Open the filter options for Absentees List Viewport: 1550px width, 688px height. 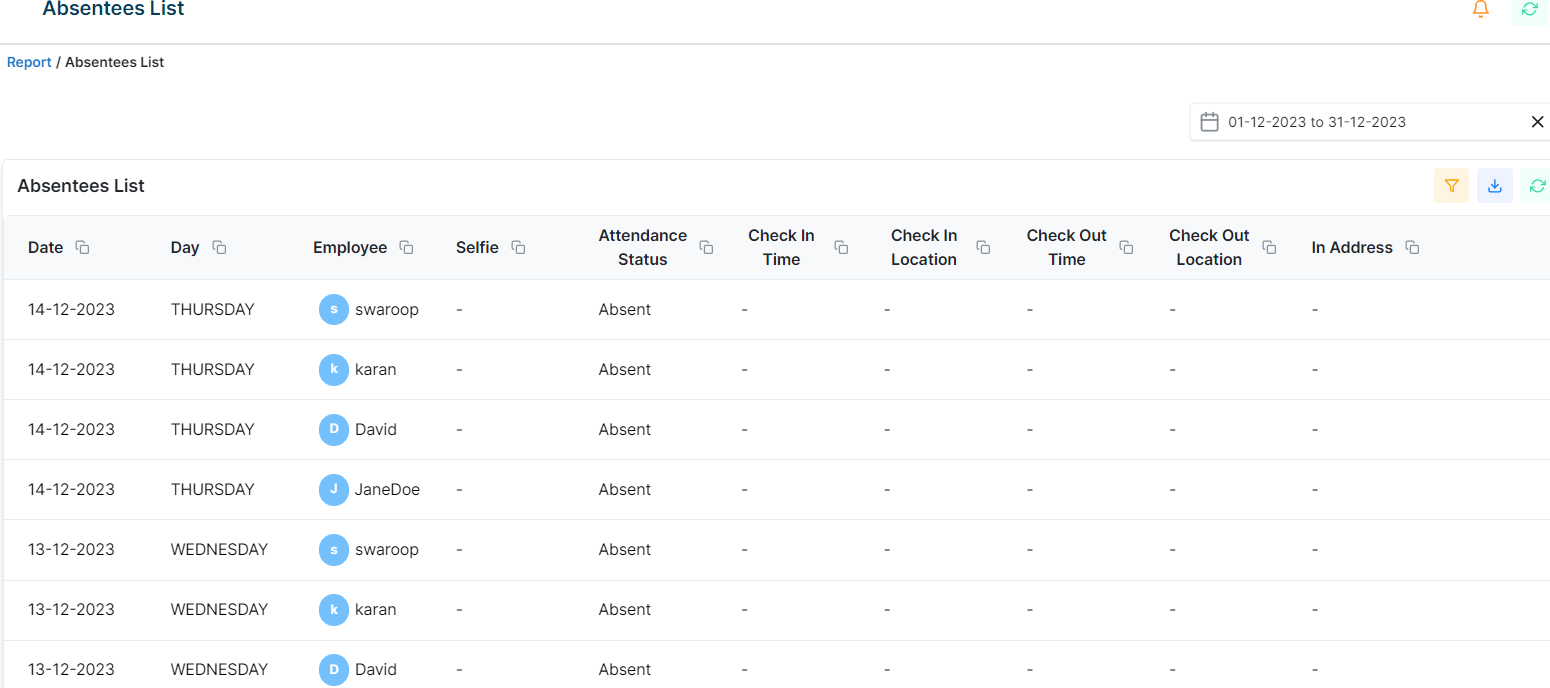[1451, 186]
